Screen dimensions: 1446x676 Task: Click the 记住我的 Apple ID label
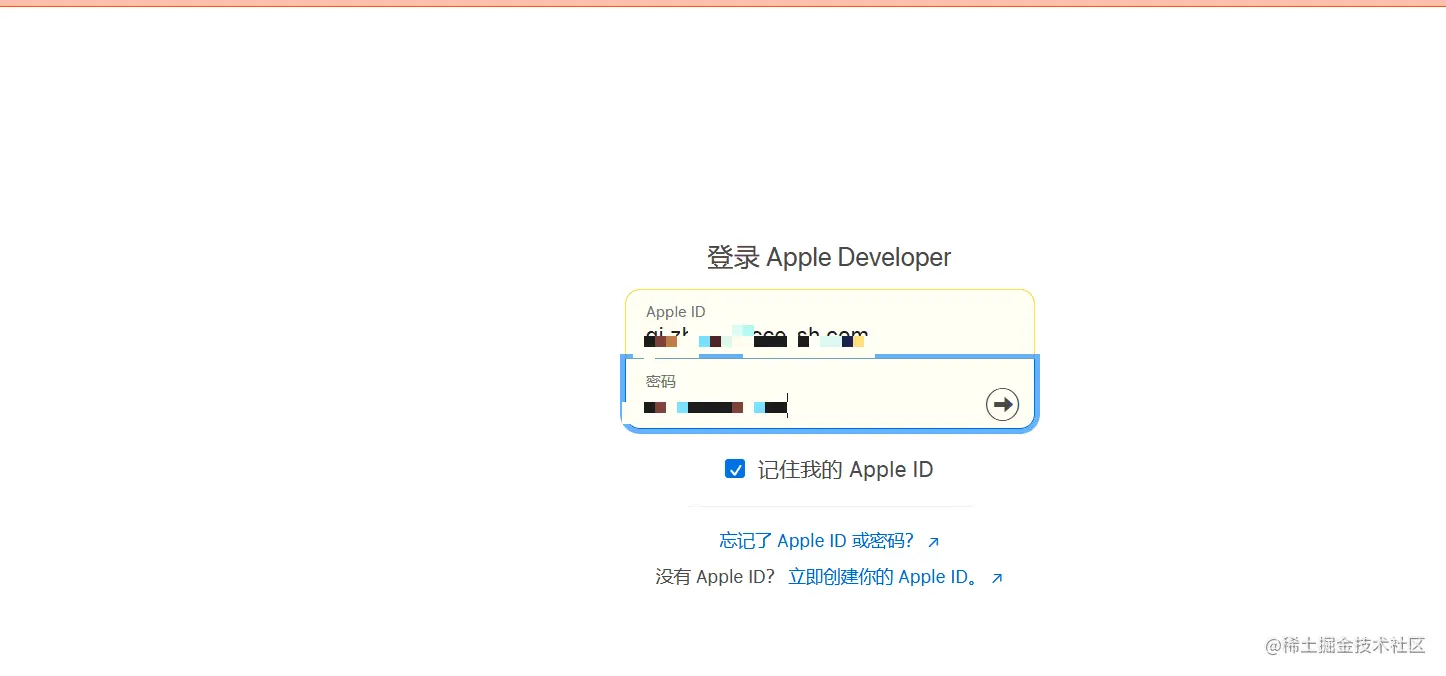click(845, 470)
